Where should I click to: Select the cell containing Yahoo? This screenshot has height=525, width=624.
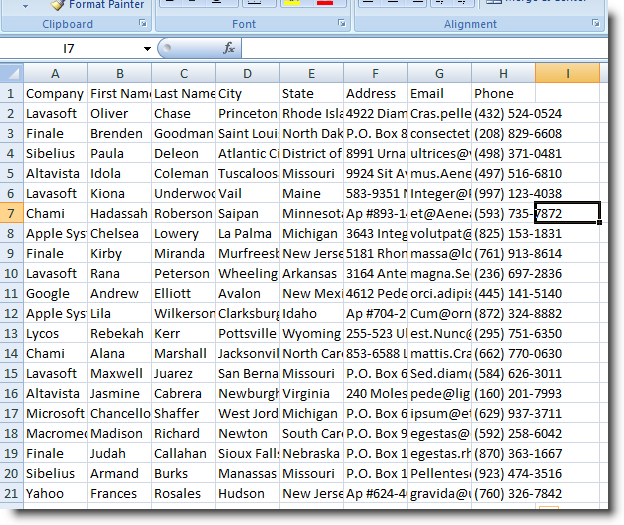coord(55,493)
